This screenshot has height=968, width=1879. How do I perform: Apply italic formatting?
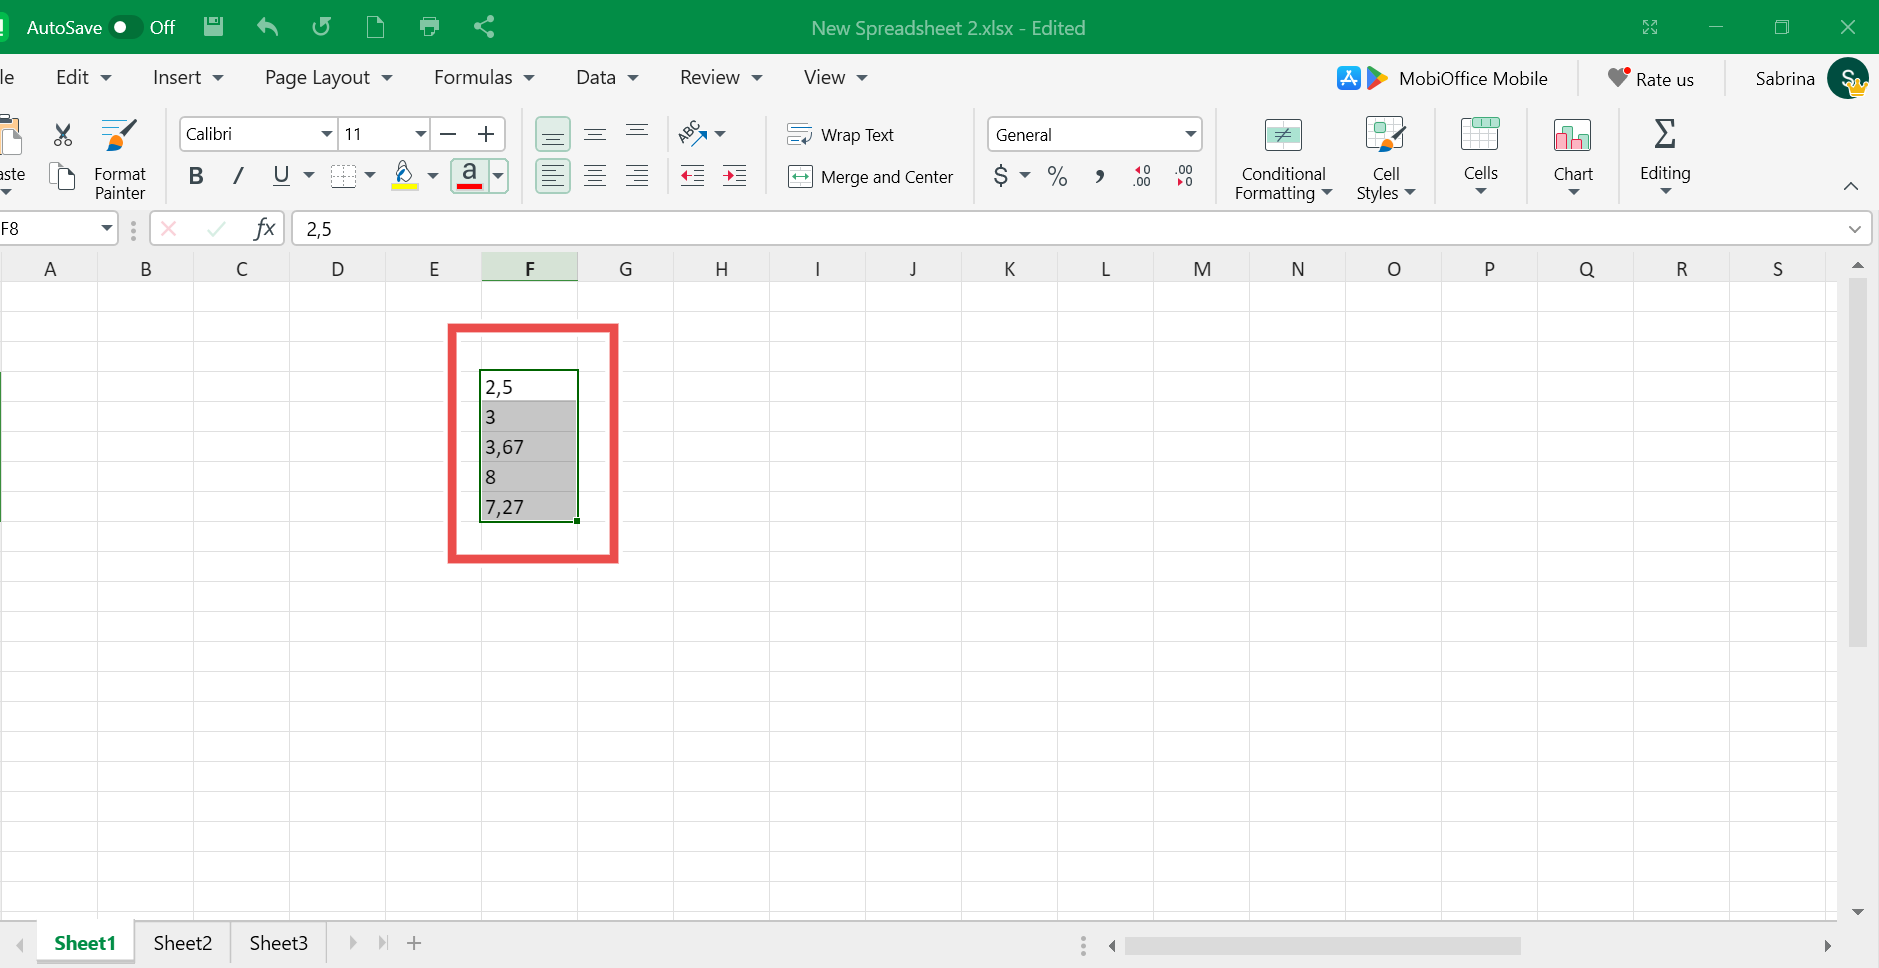tap(238, 176)
